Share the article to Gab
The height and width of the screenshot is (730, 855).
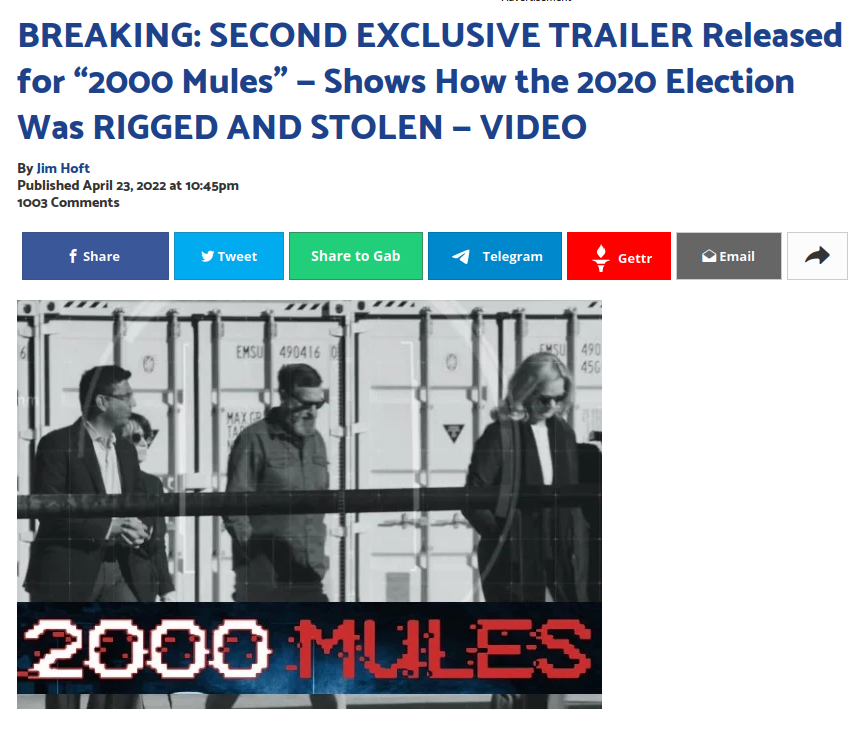point(356,256)
